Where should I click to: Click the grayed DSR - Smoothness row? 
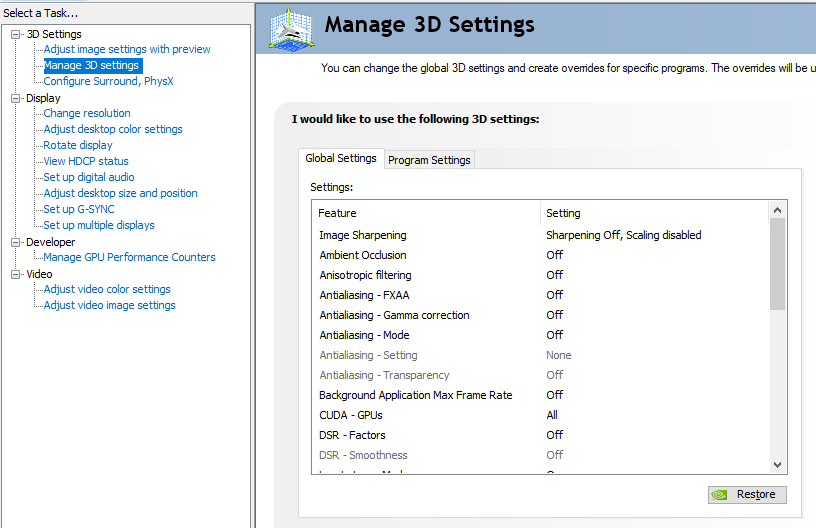tap(541, 455)
